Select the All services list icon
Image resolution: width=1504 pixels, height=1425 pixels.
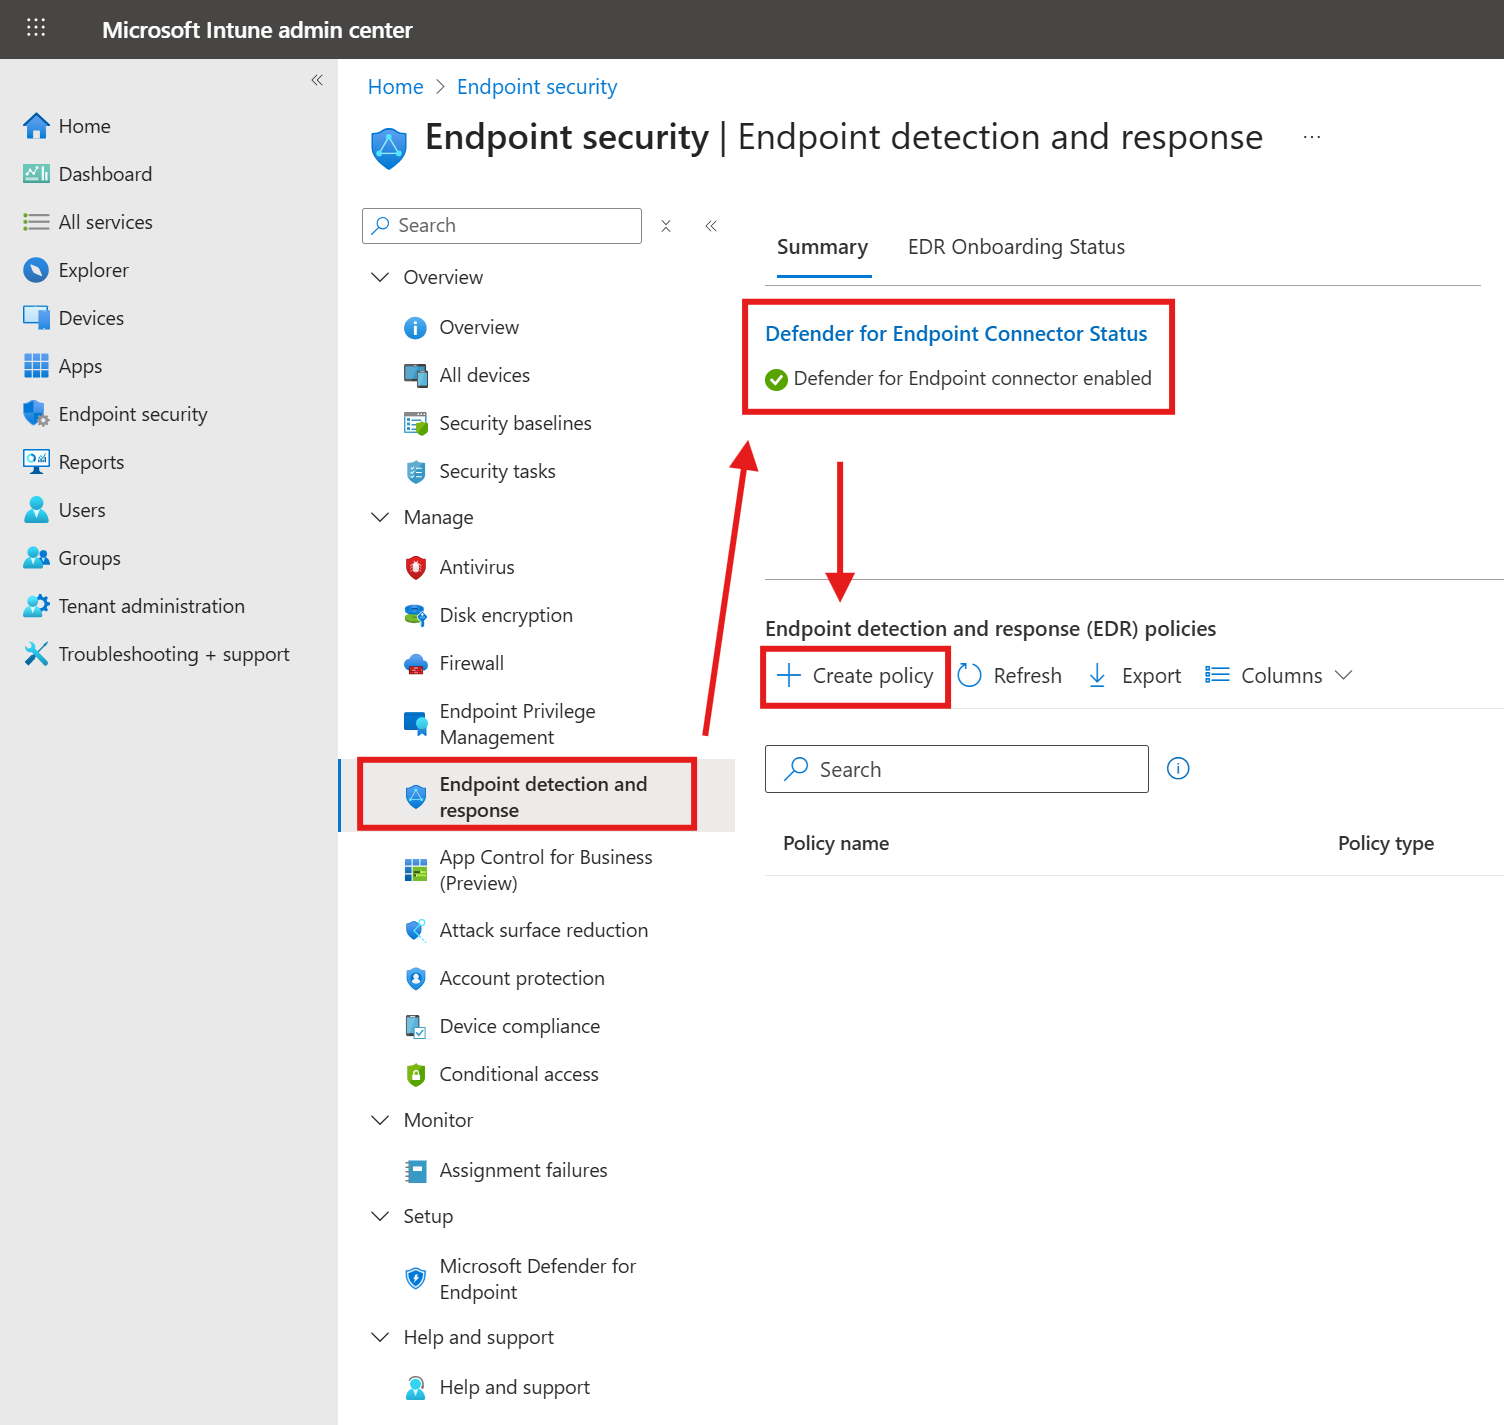(36, 222)
